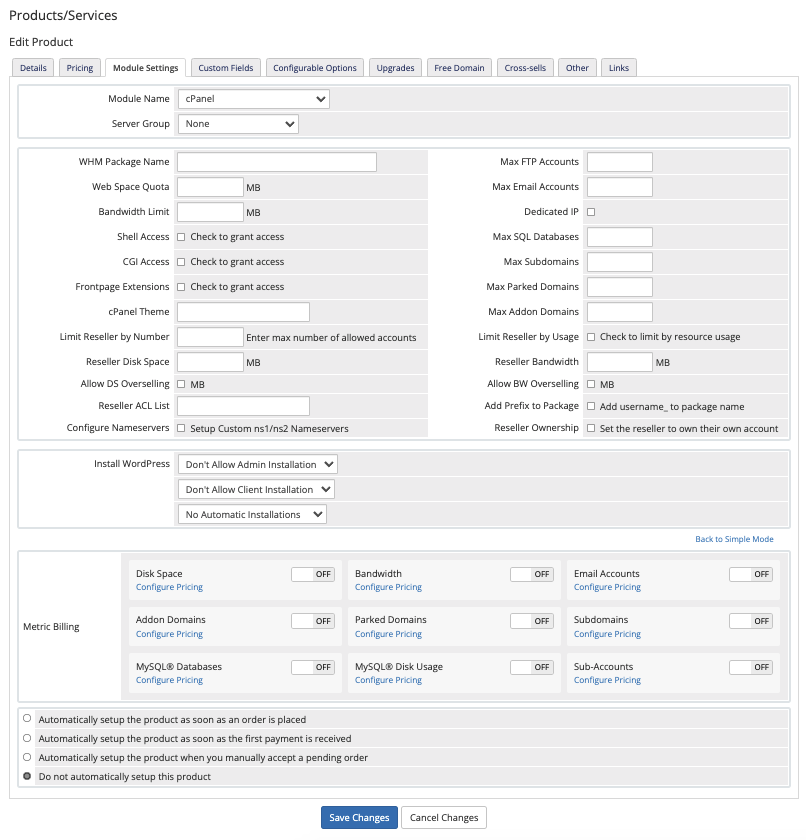Click the Max FTP Accounts field

(x=620, y=162)
